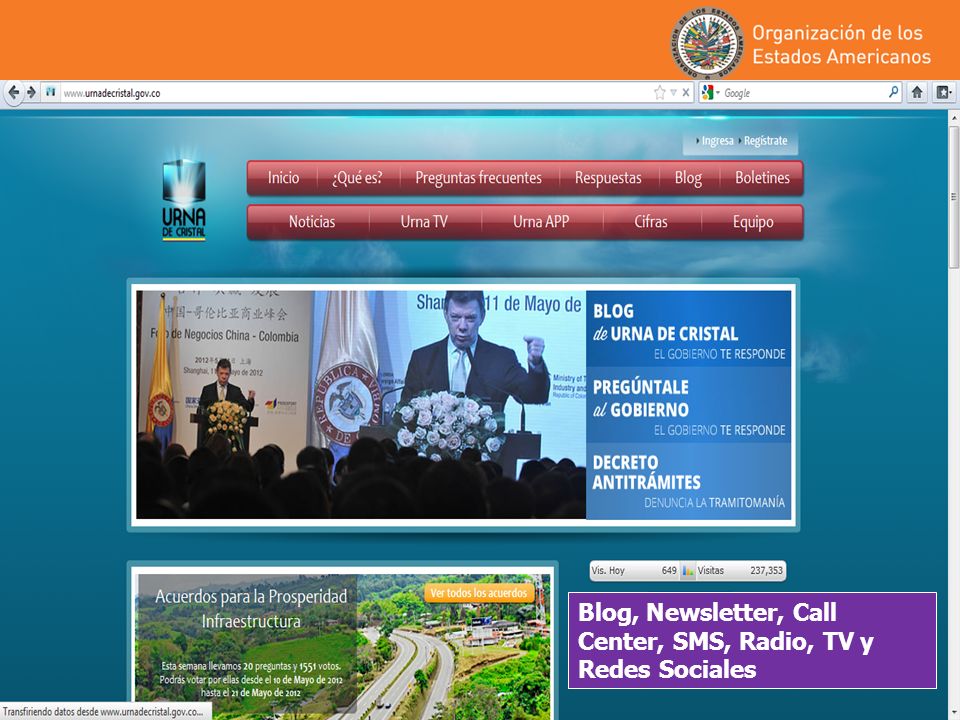Viewport: 960px width, 720px height.
Task: Open Pregúntale al Gobierno banner
Action: [689, 405]
